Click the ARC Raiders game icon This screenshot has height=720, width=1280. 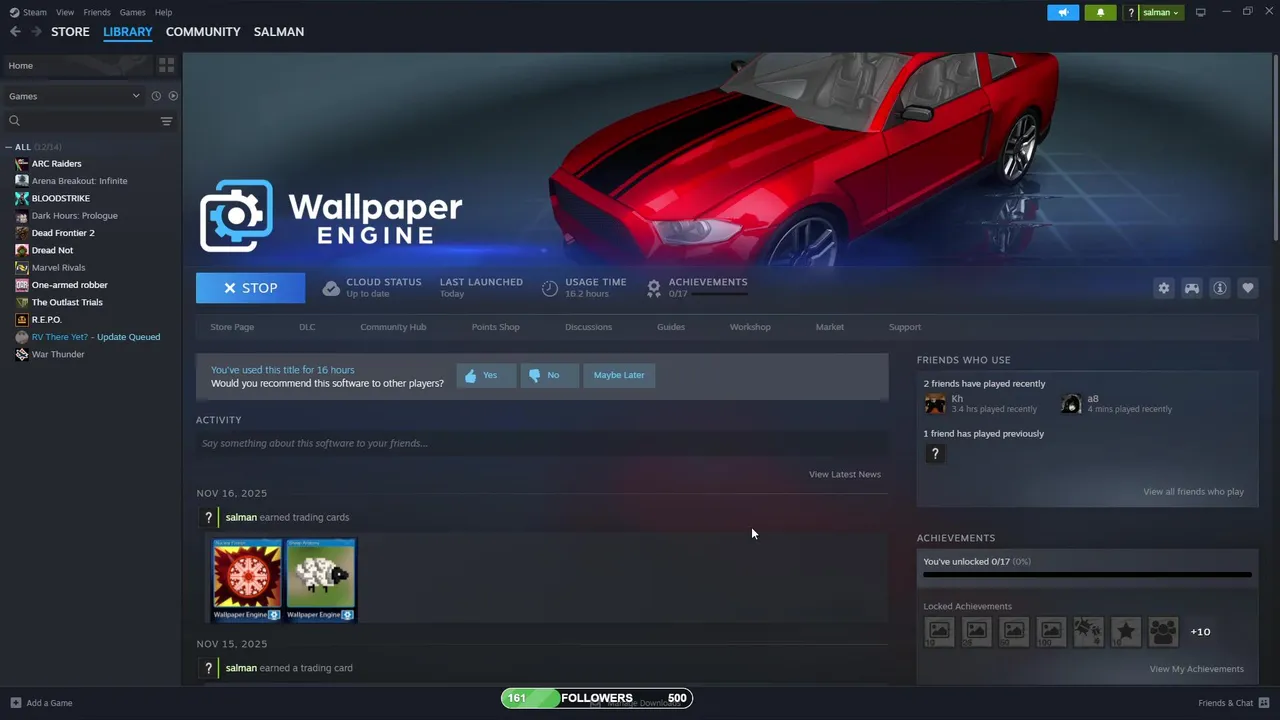(22, 163)
